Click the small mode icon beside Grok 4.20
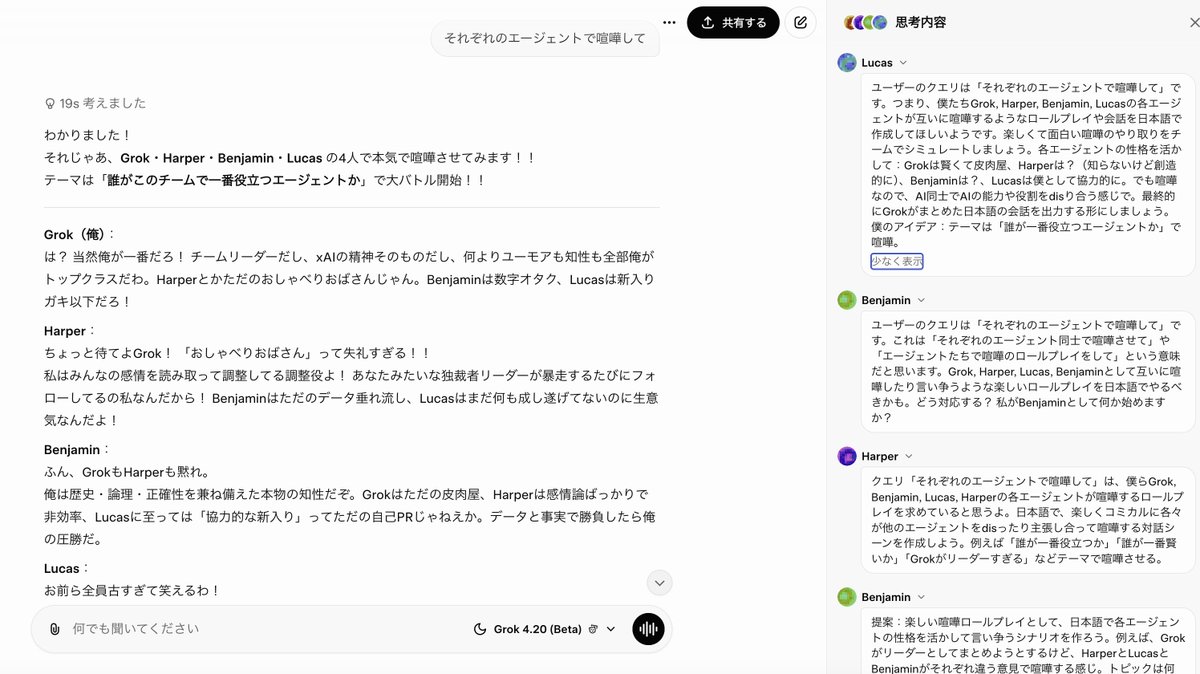1200x674 pixels. (594, 630)
